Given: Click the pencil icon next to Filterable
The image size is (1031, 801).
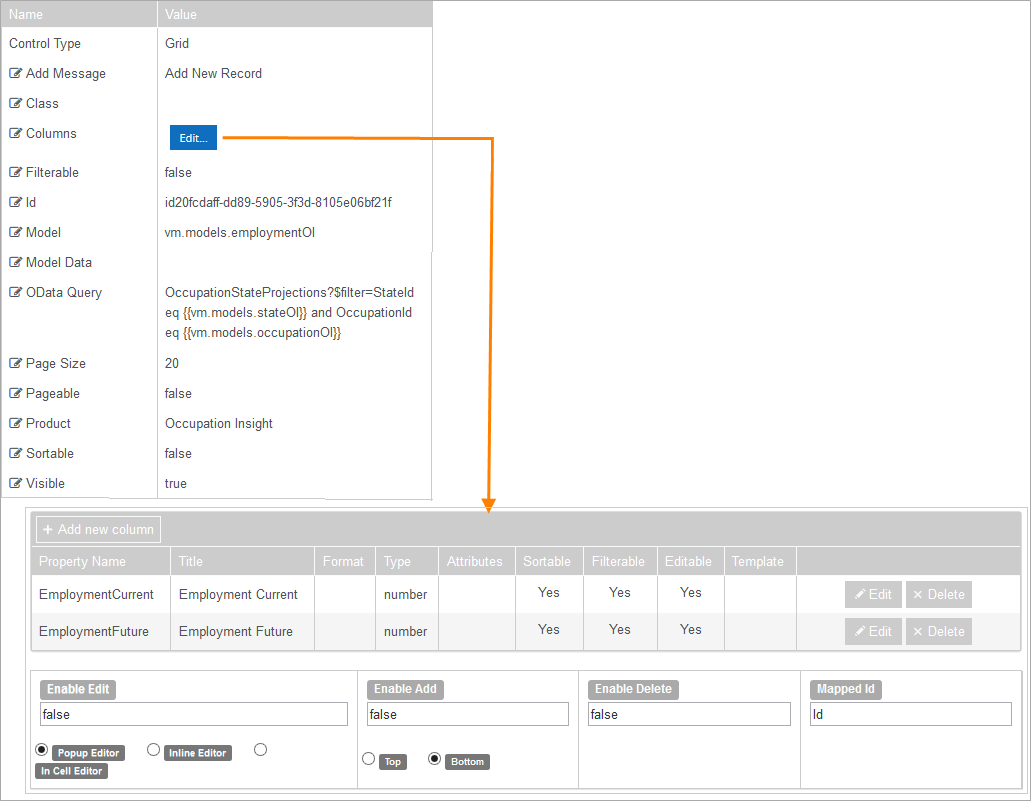Looking at the screenshot, I should click(x=15, y=173).
